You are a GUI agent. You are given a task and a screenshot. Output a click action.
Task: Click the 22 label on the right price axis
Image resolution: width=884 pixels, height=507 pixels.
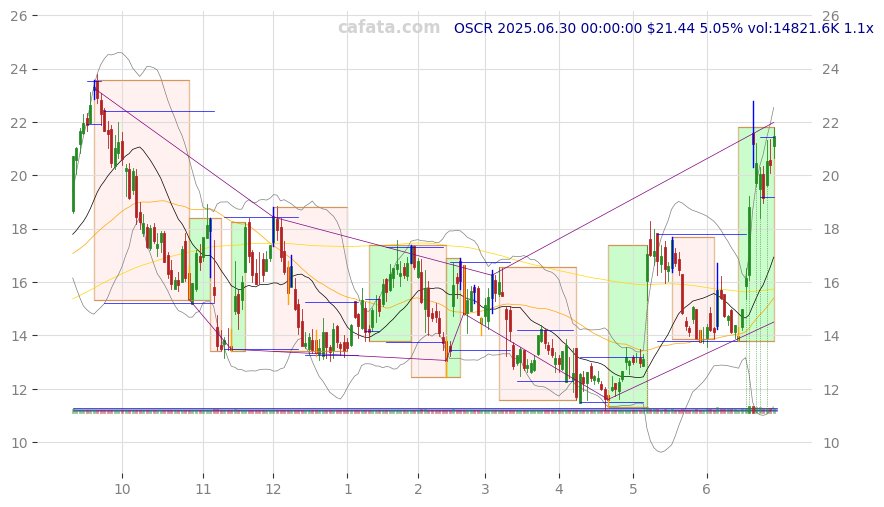830,123
